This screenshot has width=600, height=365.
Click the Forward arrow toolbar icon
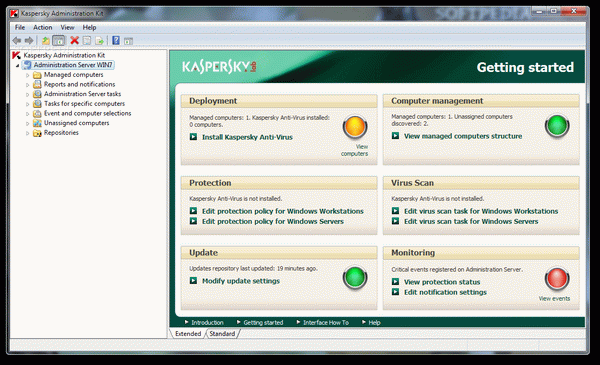coord(29,41)
